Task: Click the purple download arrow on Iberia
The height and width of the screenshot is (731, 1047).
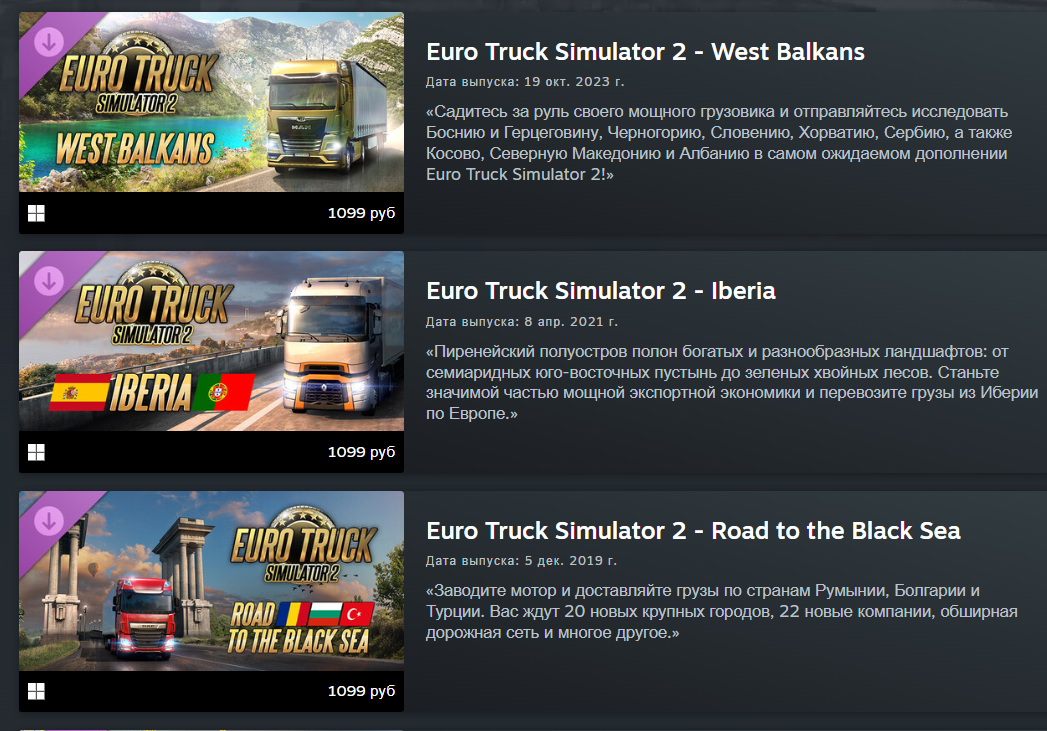Action: pos(49,281)
